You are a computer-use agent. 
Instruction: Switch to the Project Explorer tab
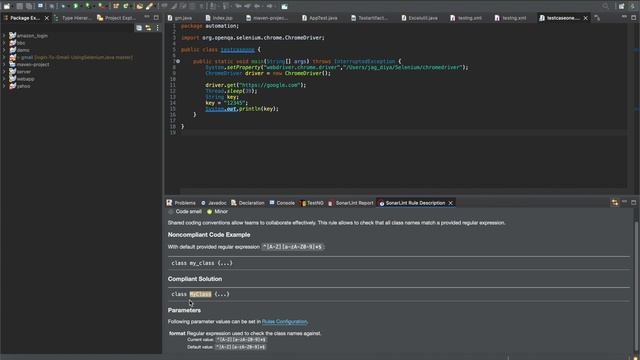(x=116, y=18)
